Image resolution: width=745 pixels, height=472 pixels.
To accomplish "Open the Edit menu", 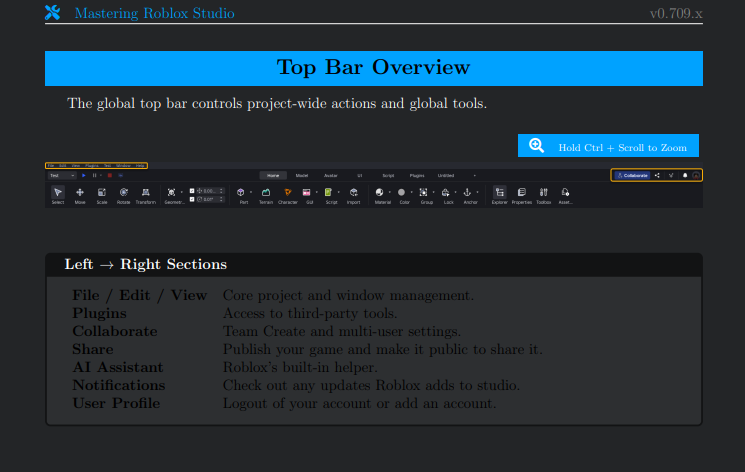I will click(63, 165).
